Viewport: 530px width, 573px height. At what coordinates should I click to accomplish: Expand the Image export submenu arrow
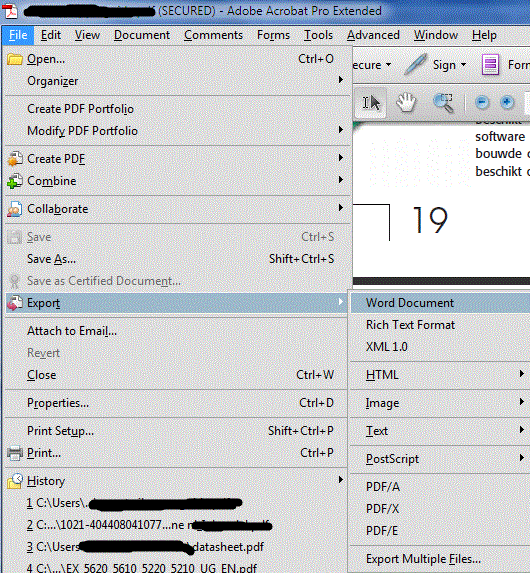pos(522,402)
